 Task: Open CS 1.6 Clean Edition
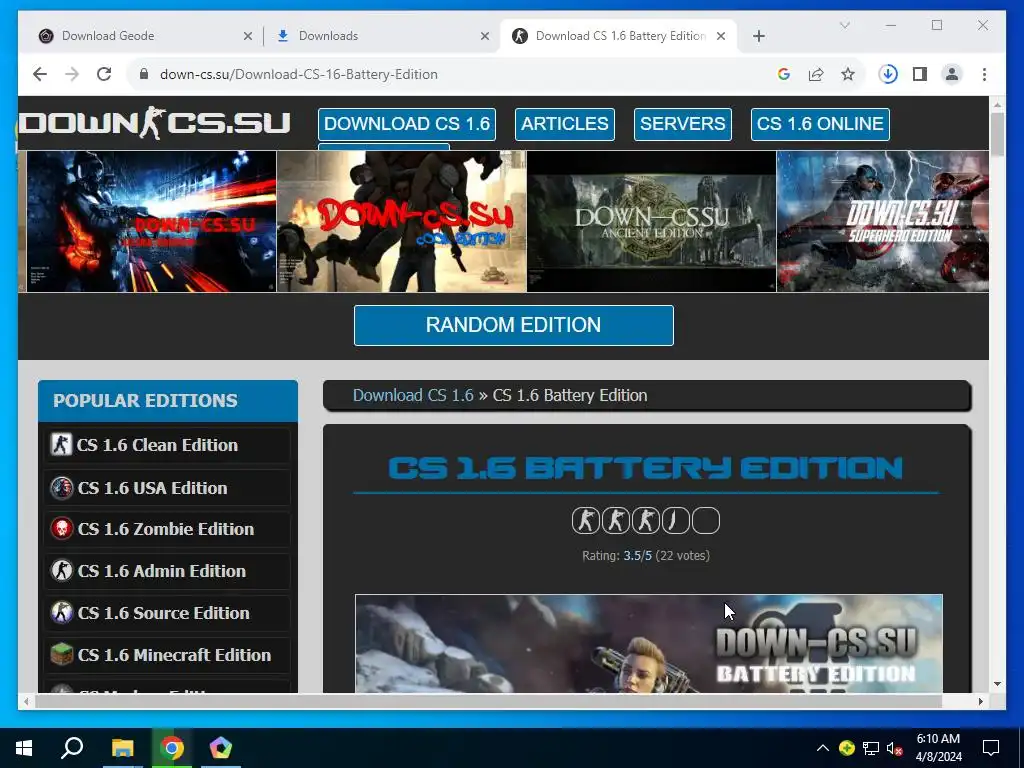coord(167,445)
